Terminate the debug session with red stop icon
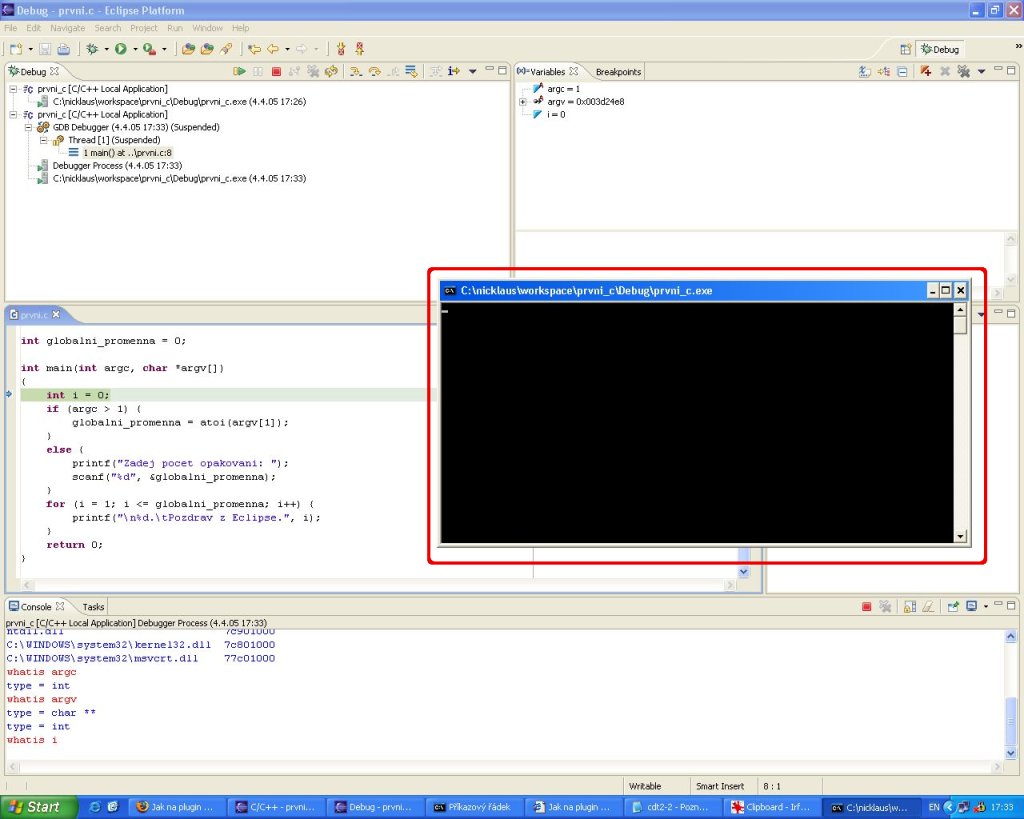 coord(276,72)
